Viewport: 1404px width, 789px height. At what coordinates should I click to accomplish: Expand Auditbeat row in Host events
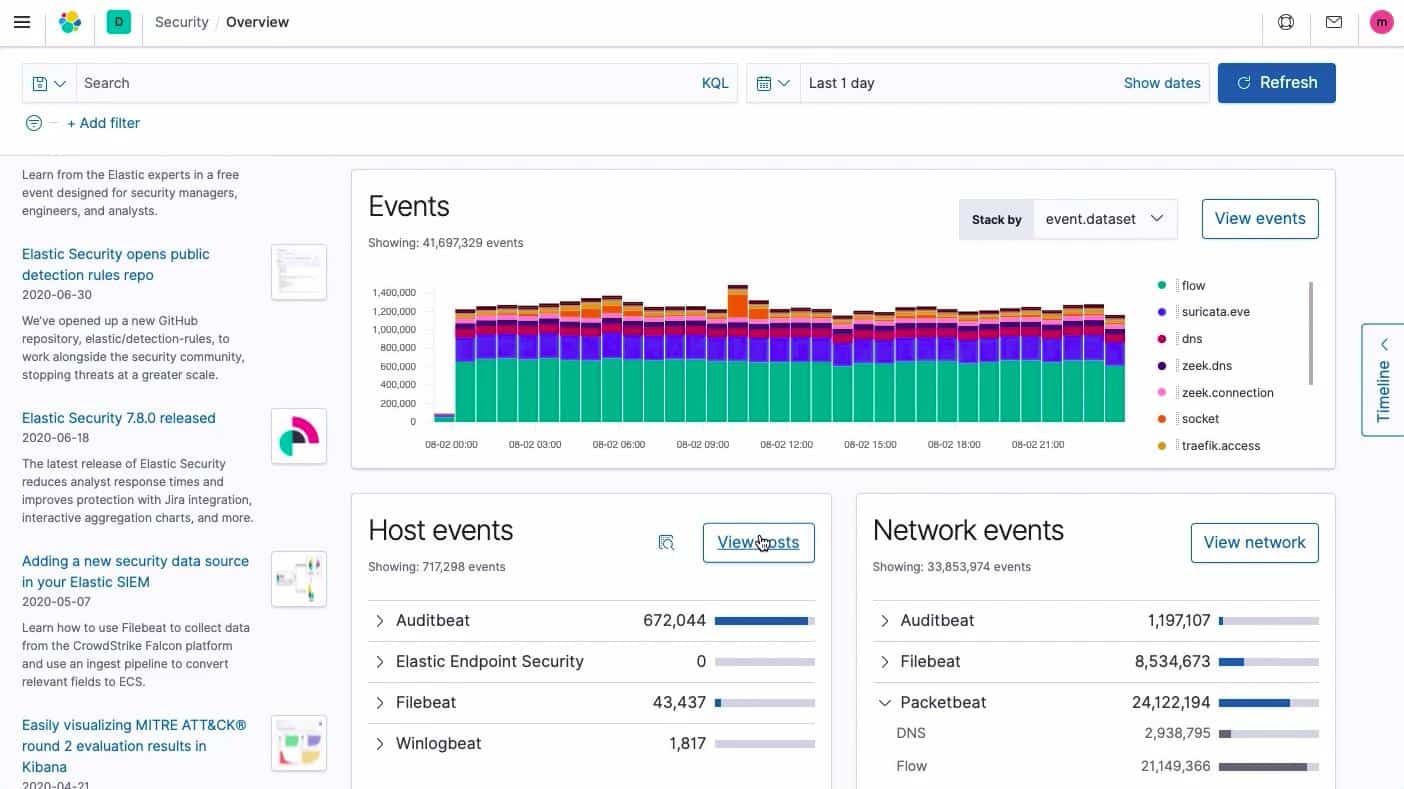[380, 621]
